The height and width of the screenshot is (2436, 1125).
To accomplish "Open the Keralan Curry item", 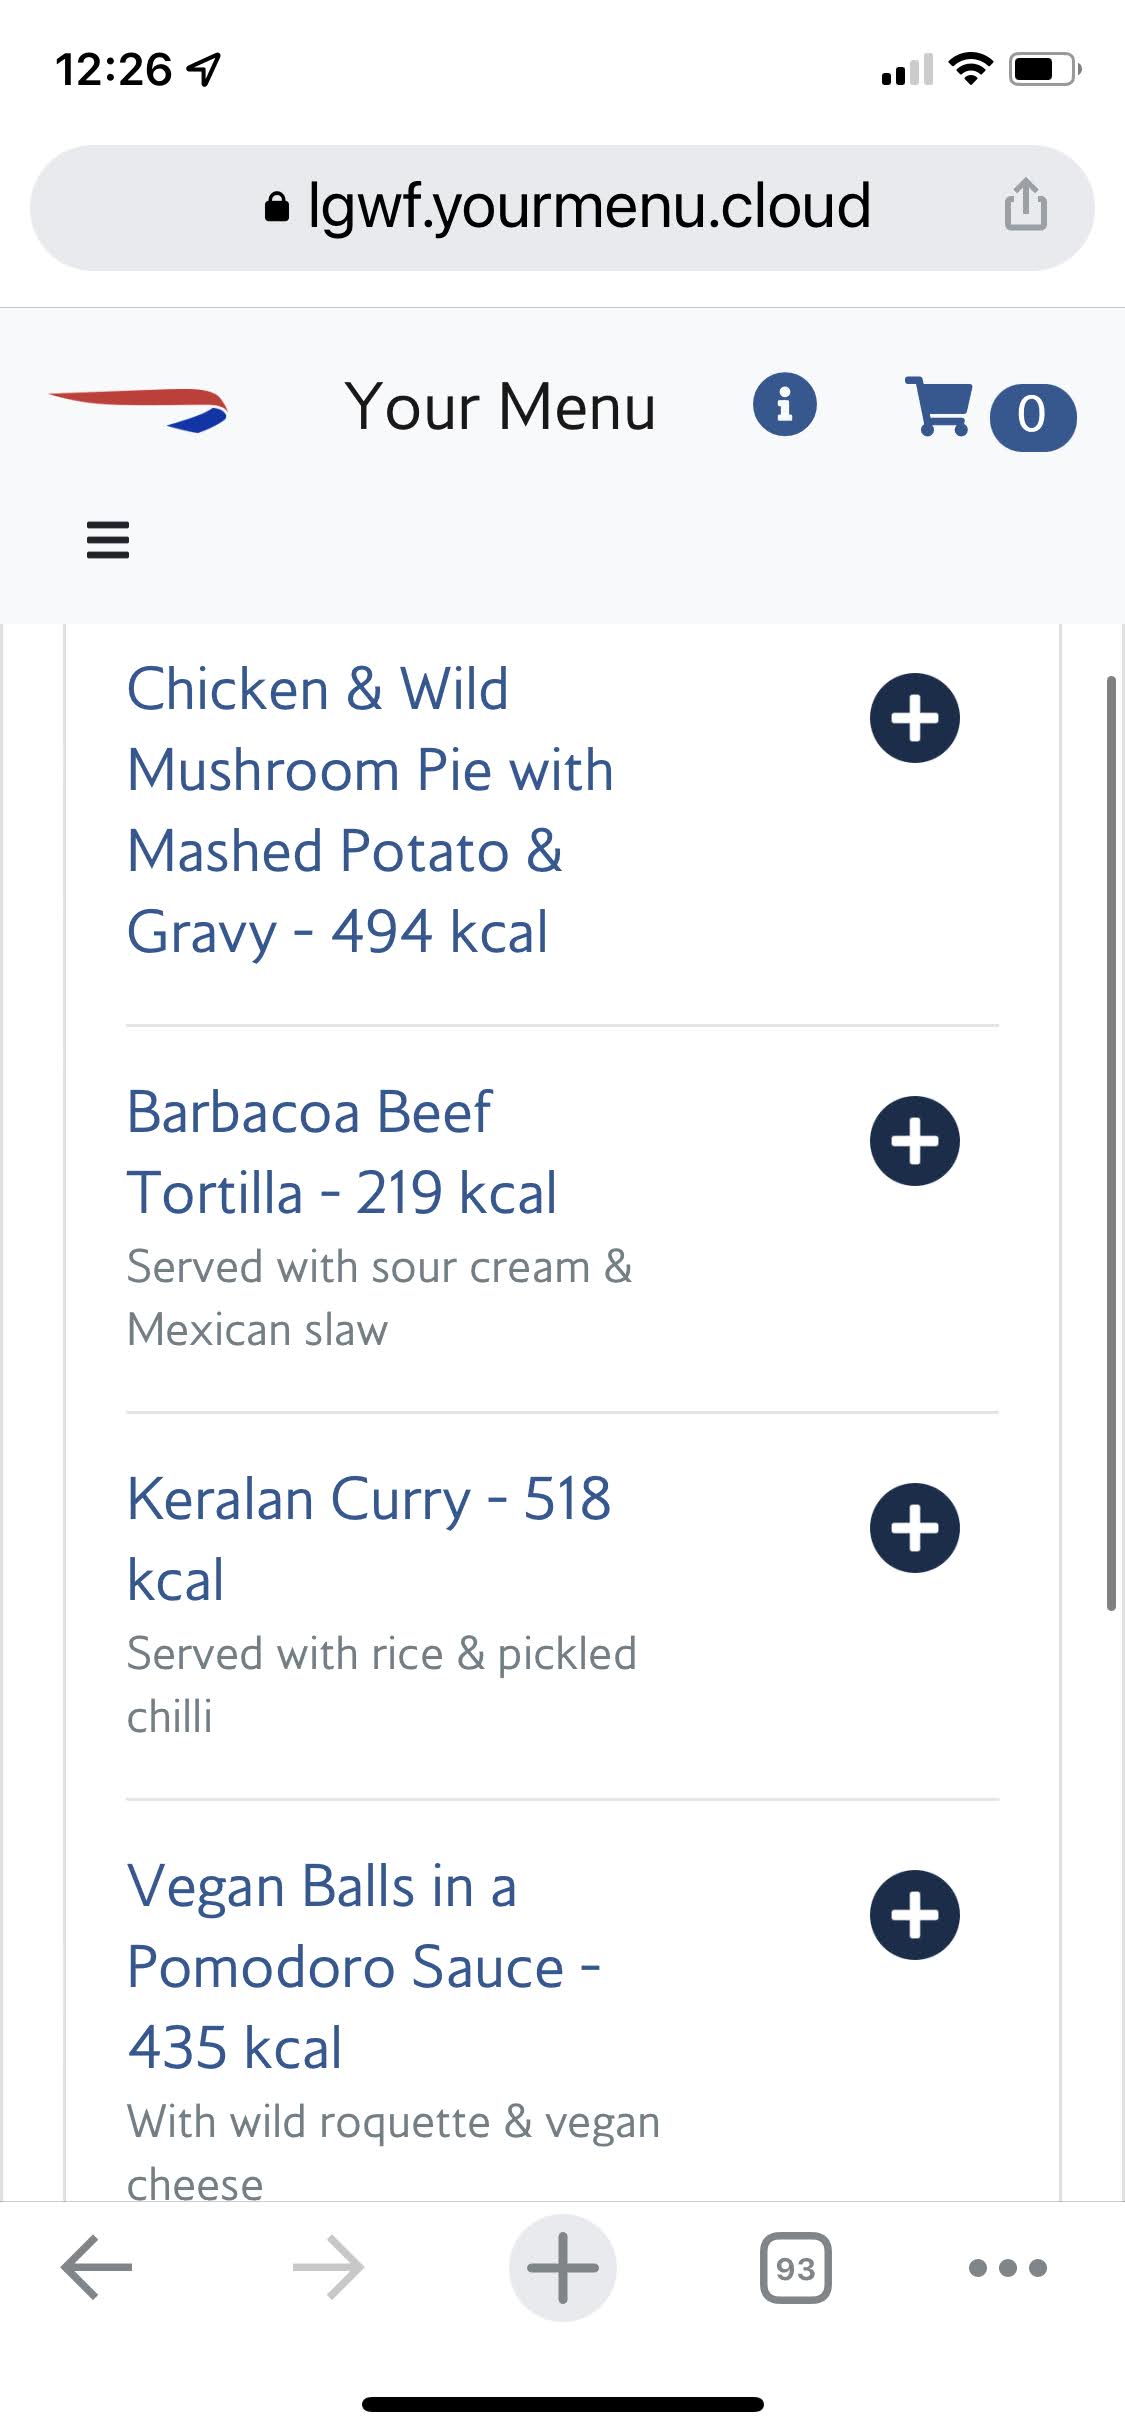I will click(368, 1539).
